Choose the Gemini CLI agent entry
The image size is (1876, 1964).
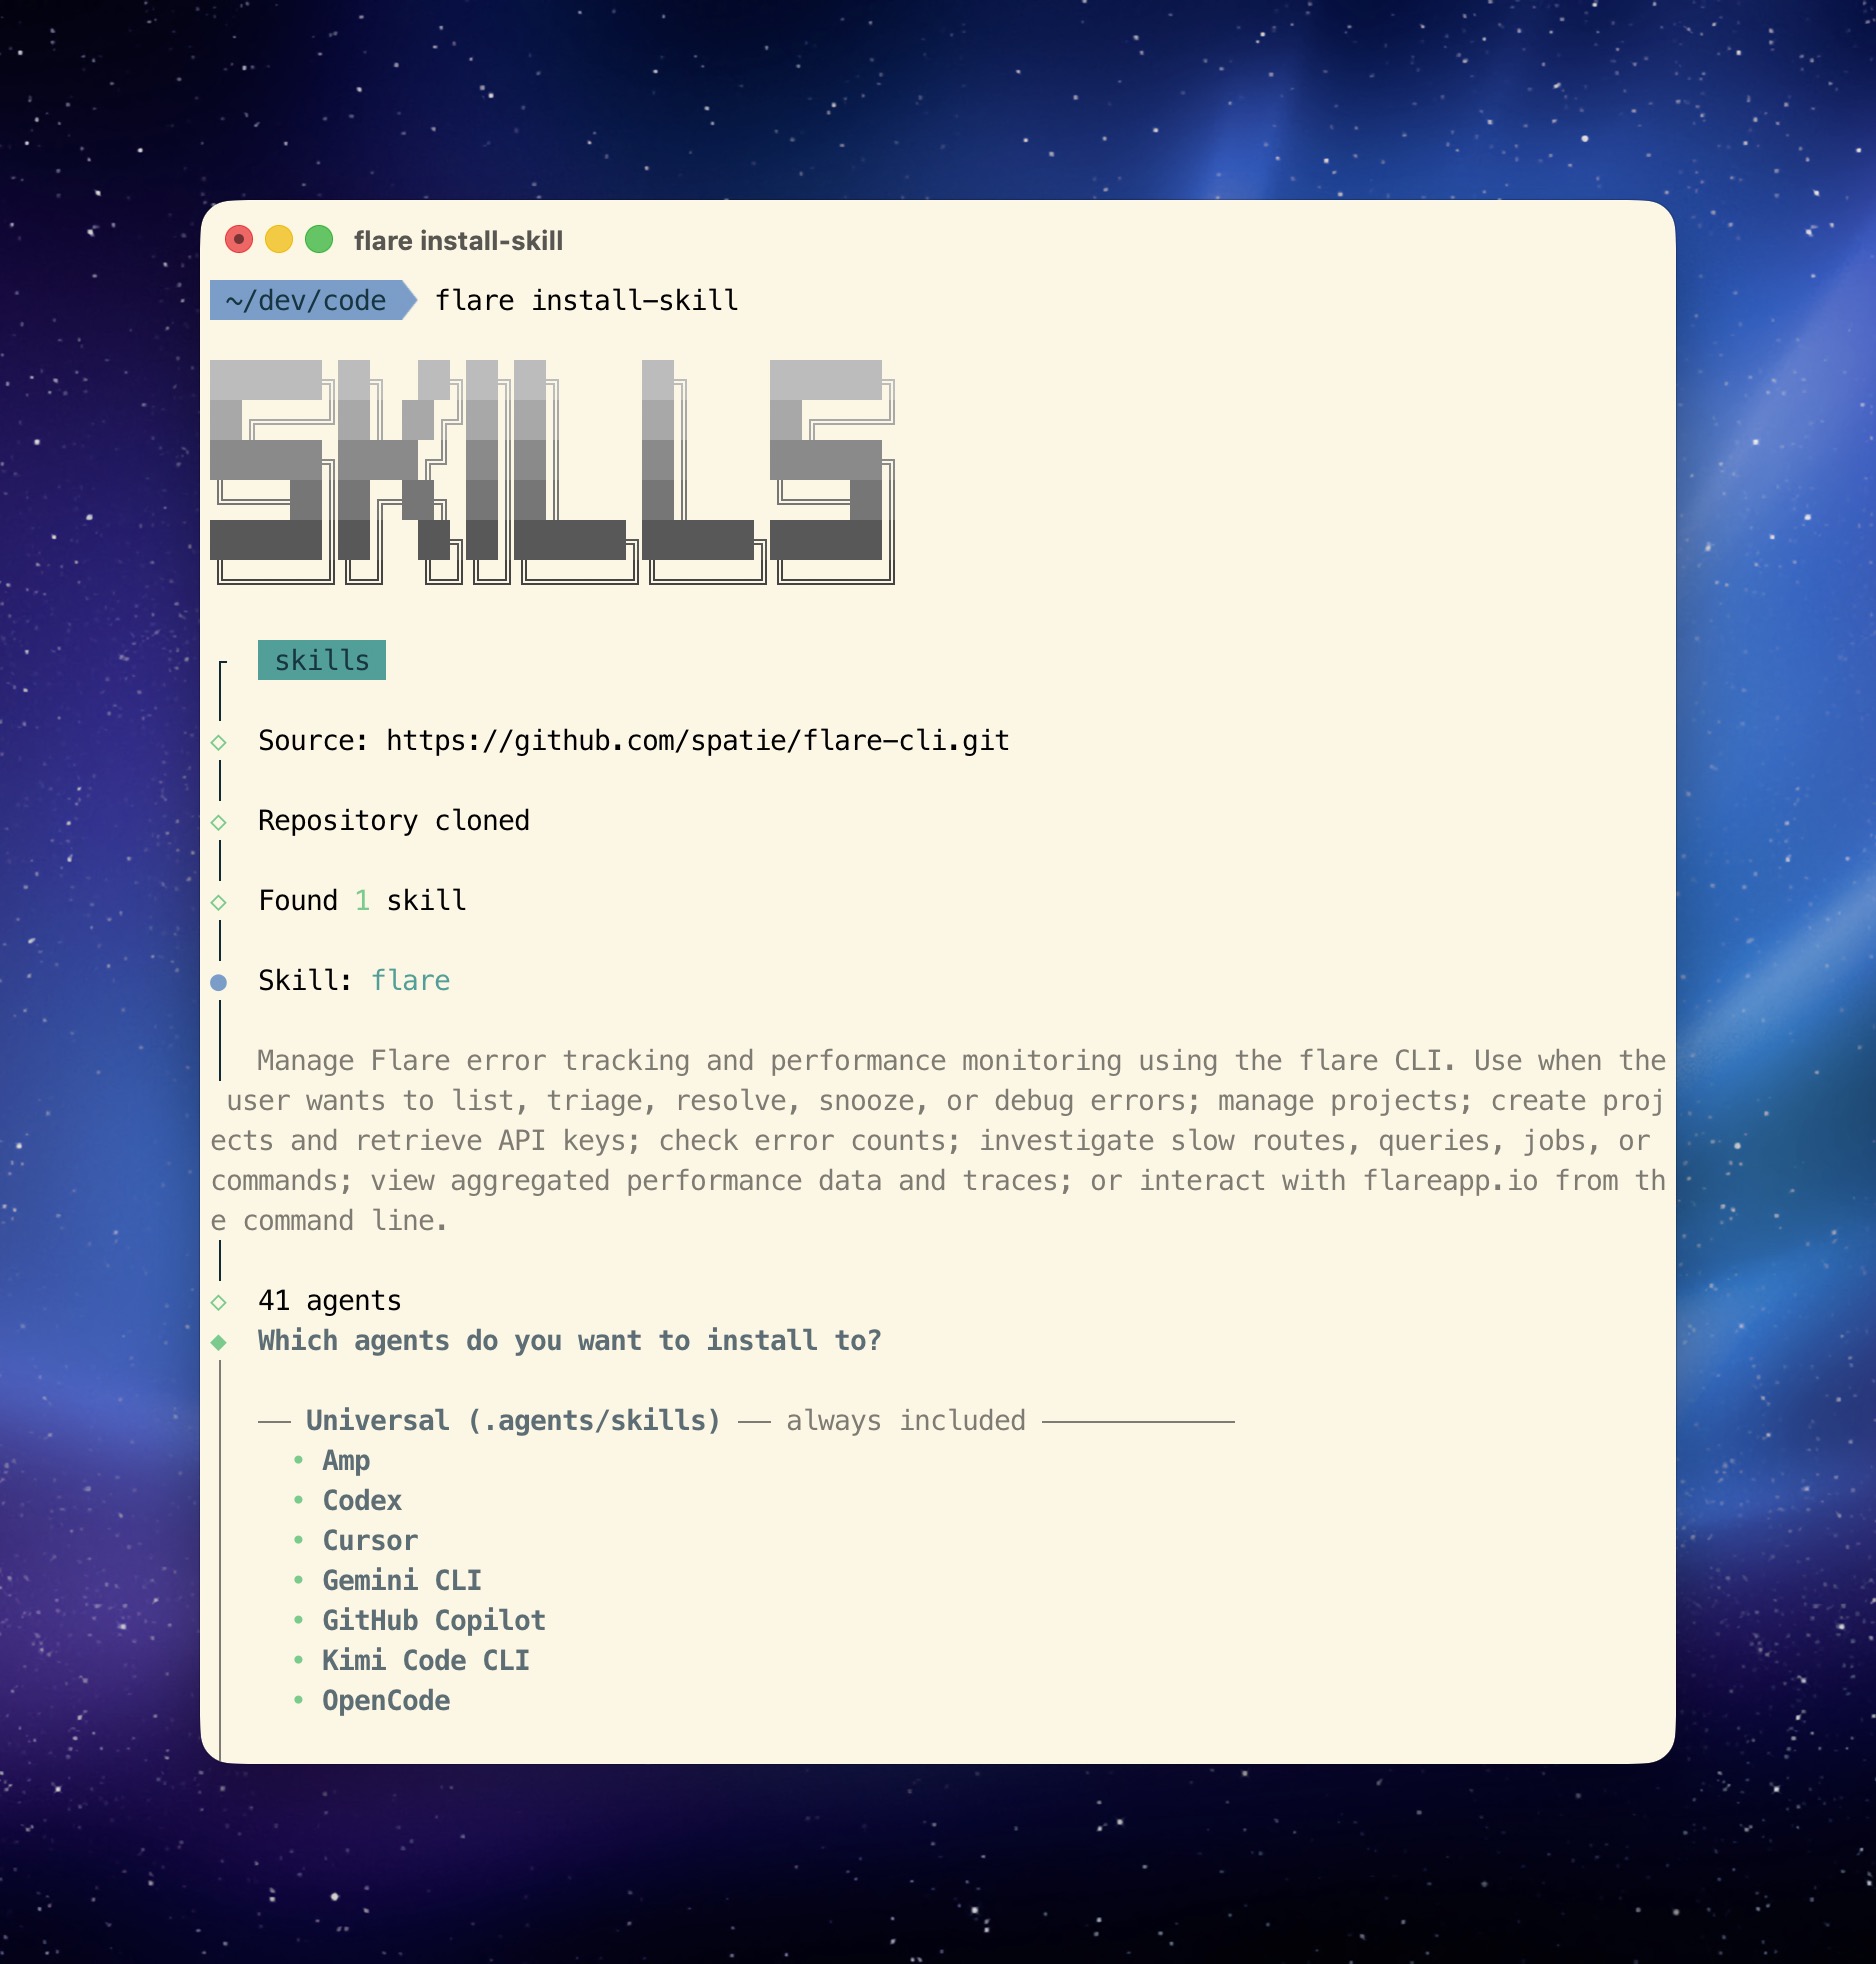pos(402,1581)
